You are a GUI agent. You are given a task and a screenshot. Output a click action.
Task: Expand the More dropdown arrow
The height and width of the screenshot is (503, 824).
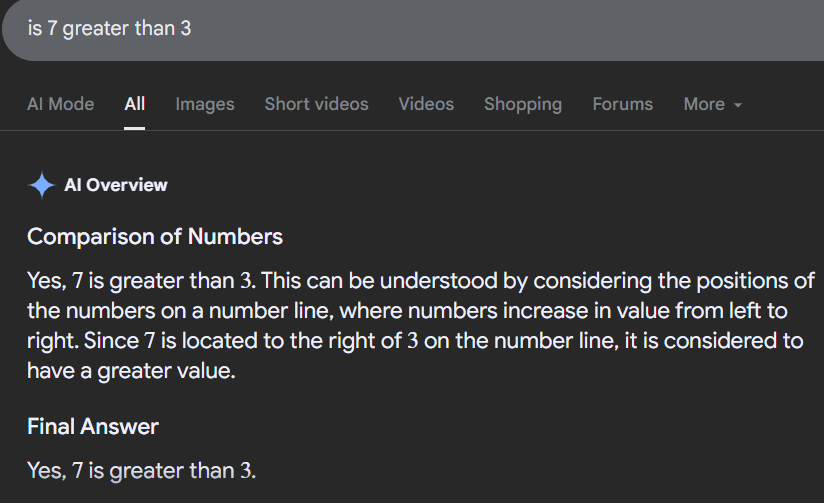tap(738, 105)
